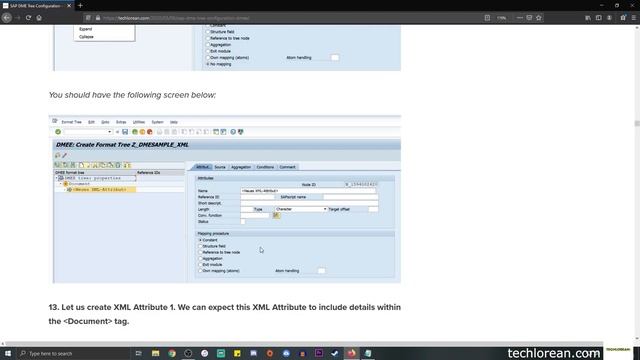Switch to the Aggregation tab
This screenshot has width=640, height=360.
point(241,167)
